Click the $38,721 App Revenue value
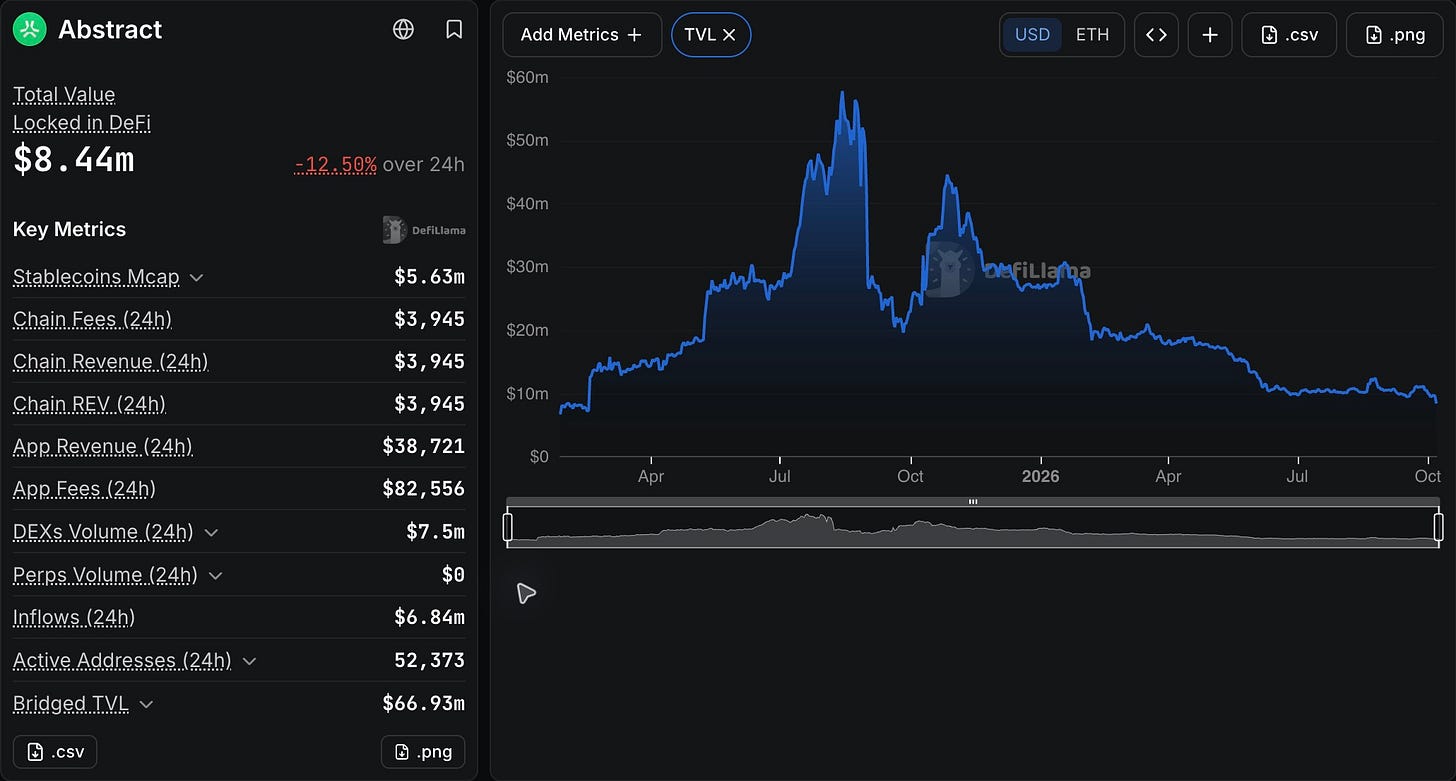 424,447
